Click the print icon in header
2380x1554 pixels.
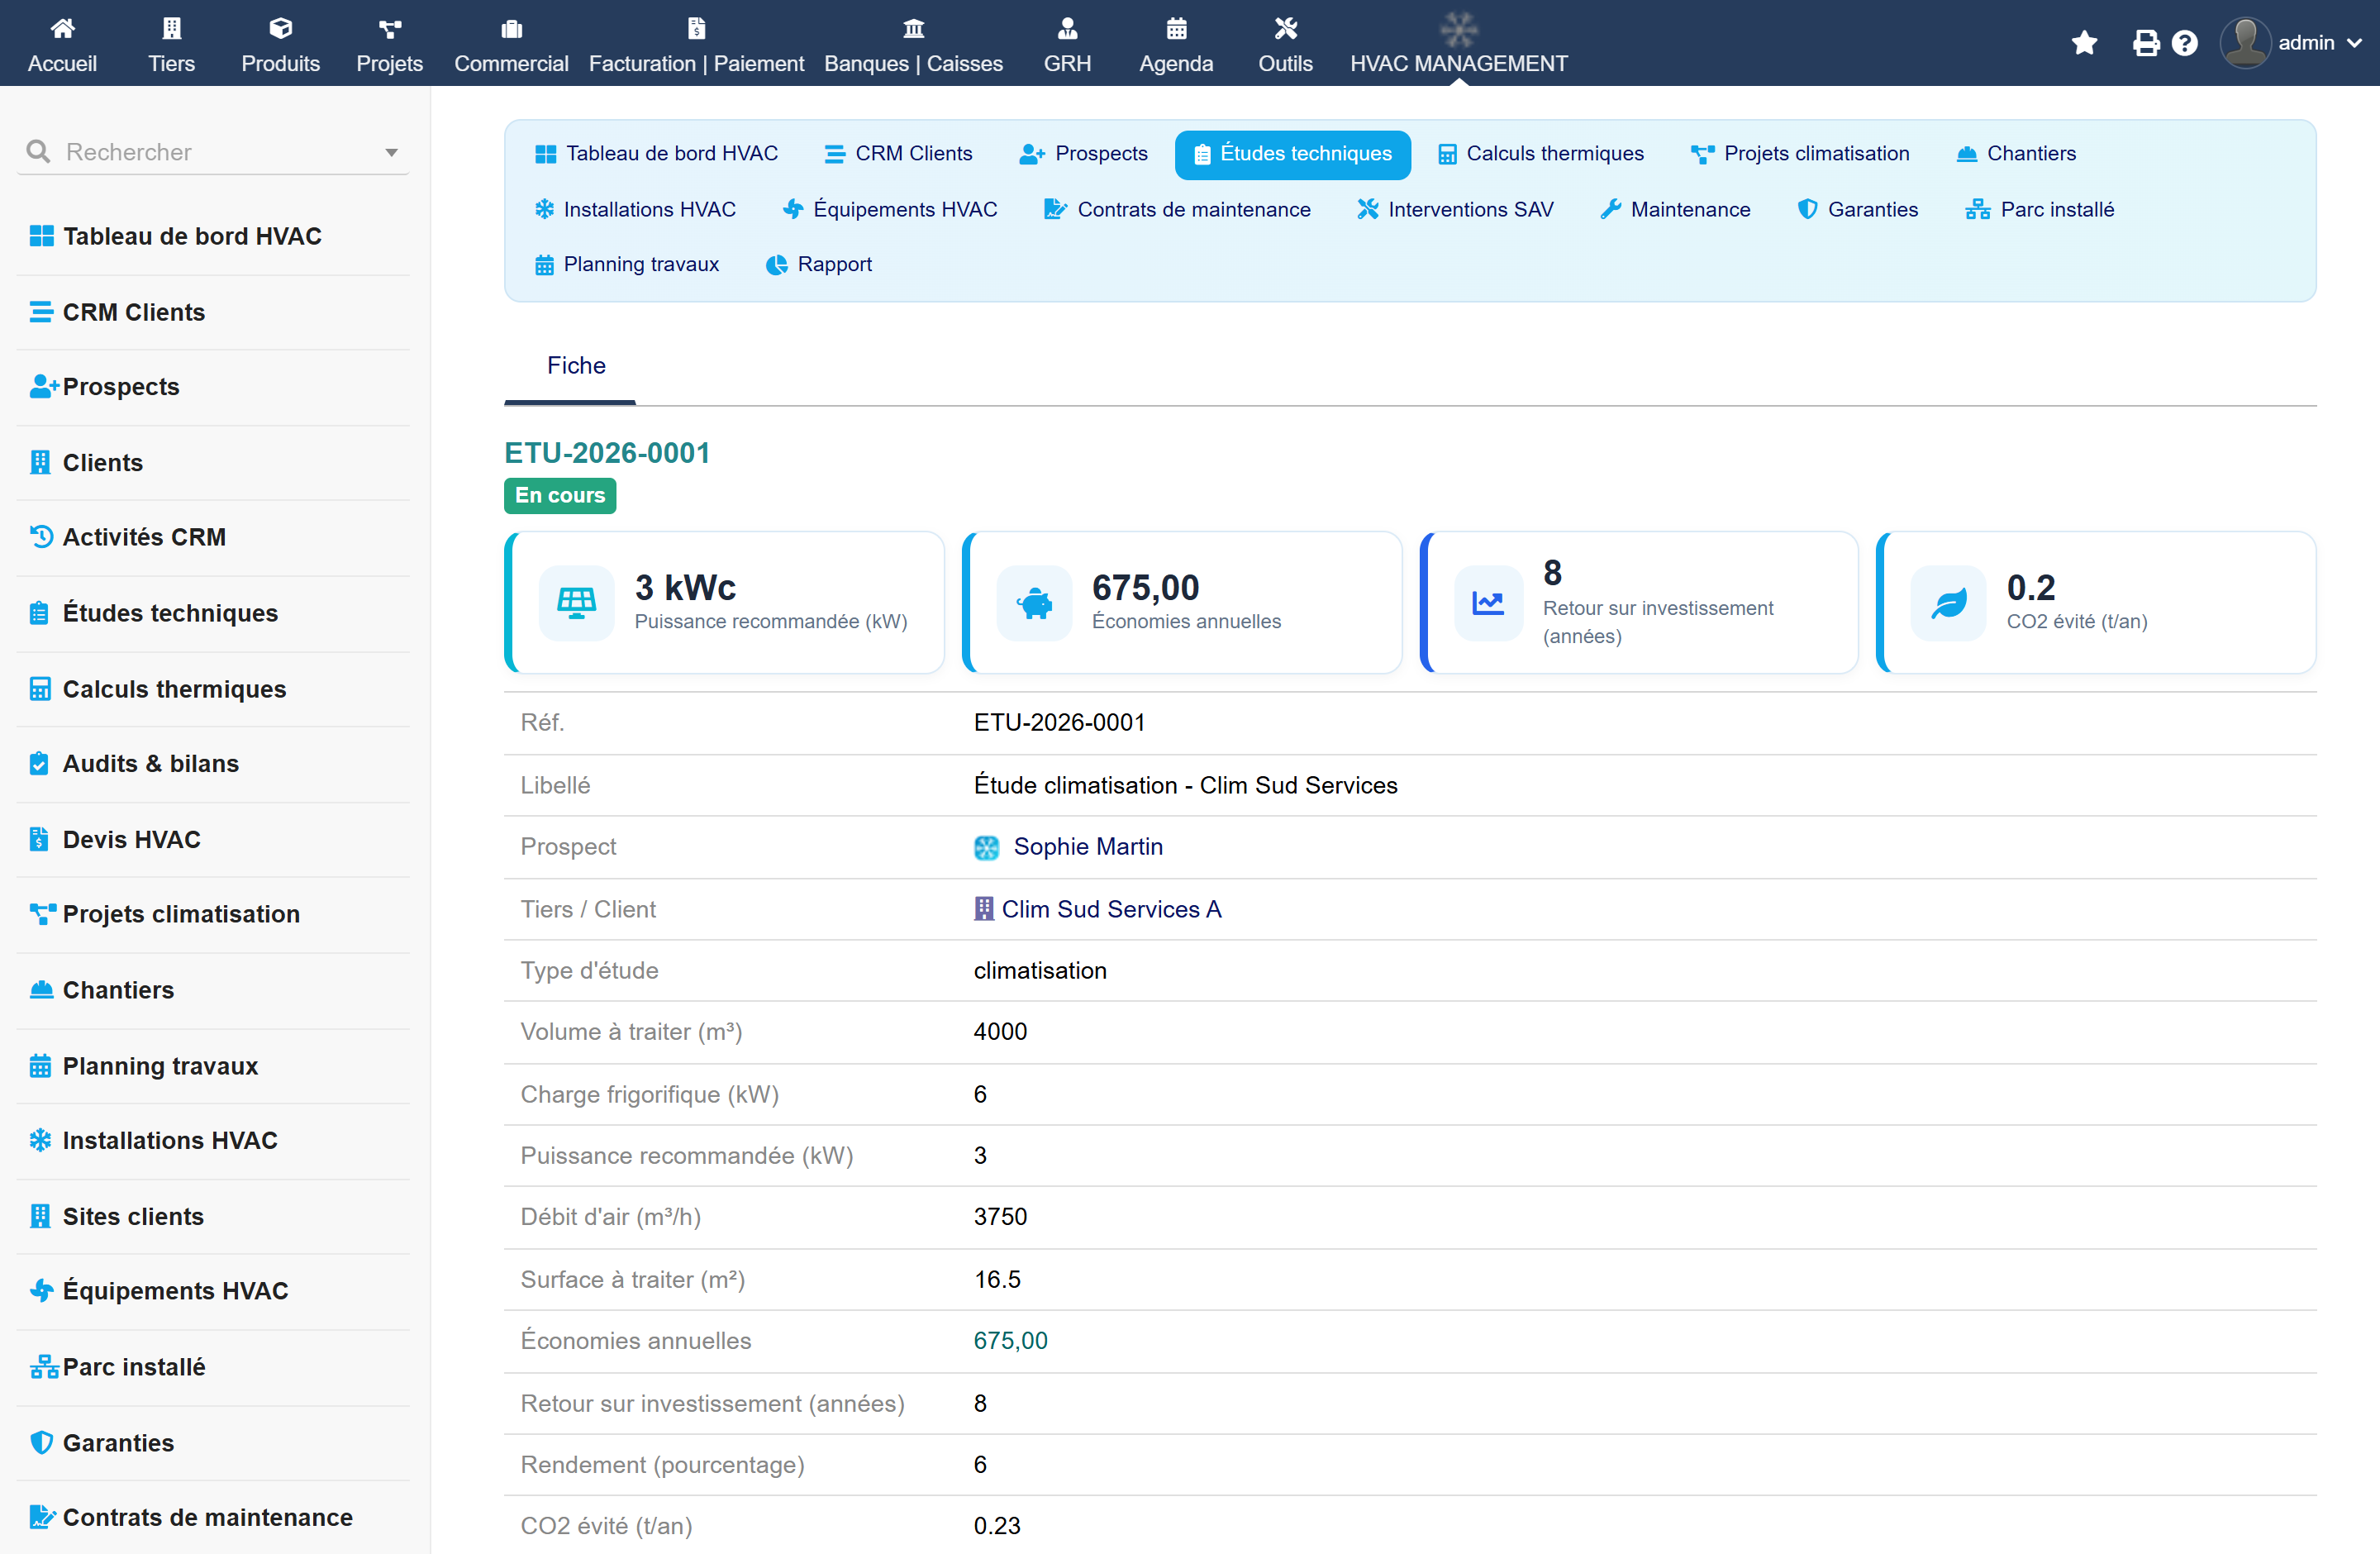click(2146, 43)
